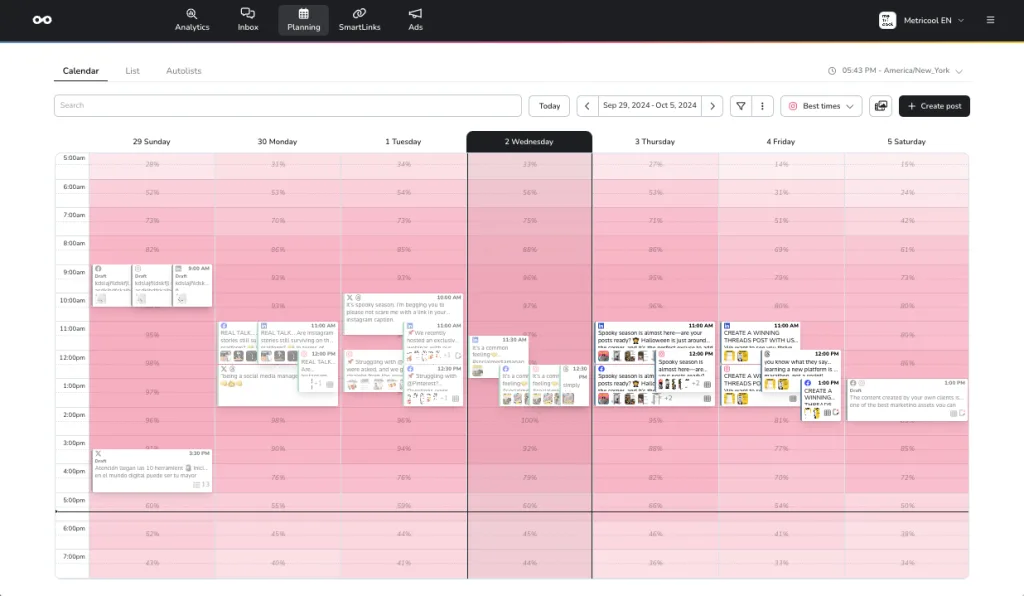The height and width of the screenshot is (596, 1024).
Task: Open the Sunday 3:30 PM draft post
Action: pyautogui.click(x=151, y=470)
